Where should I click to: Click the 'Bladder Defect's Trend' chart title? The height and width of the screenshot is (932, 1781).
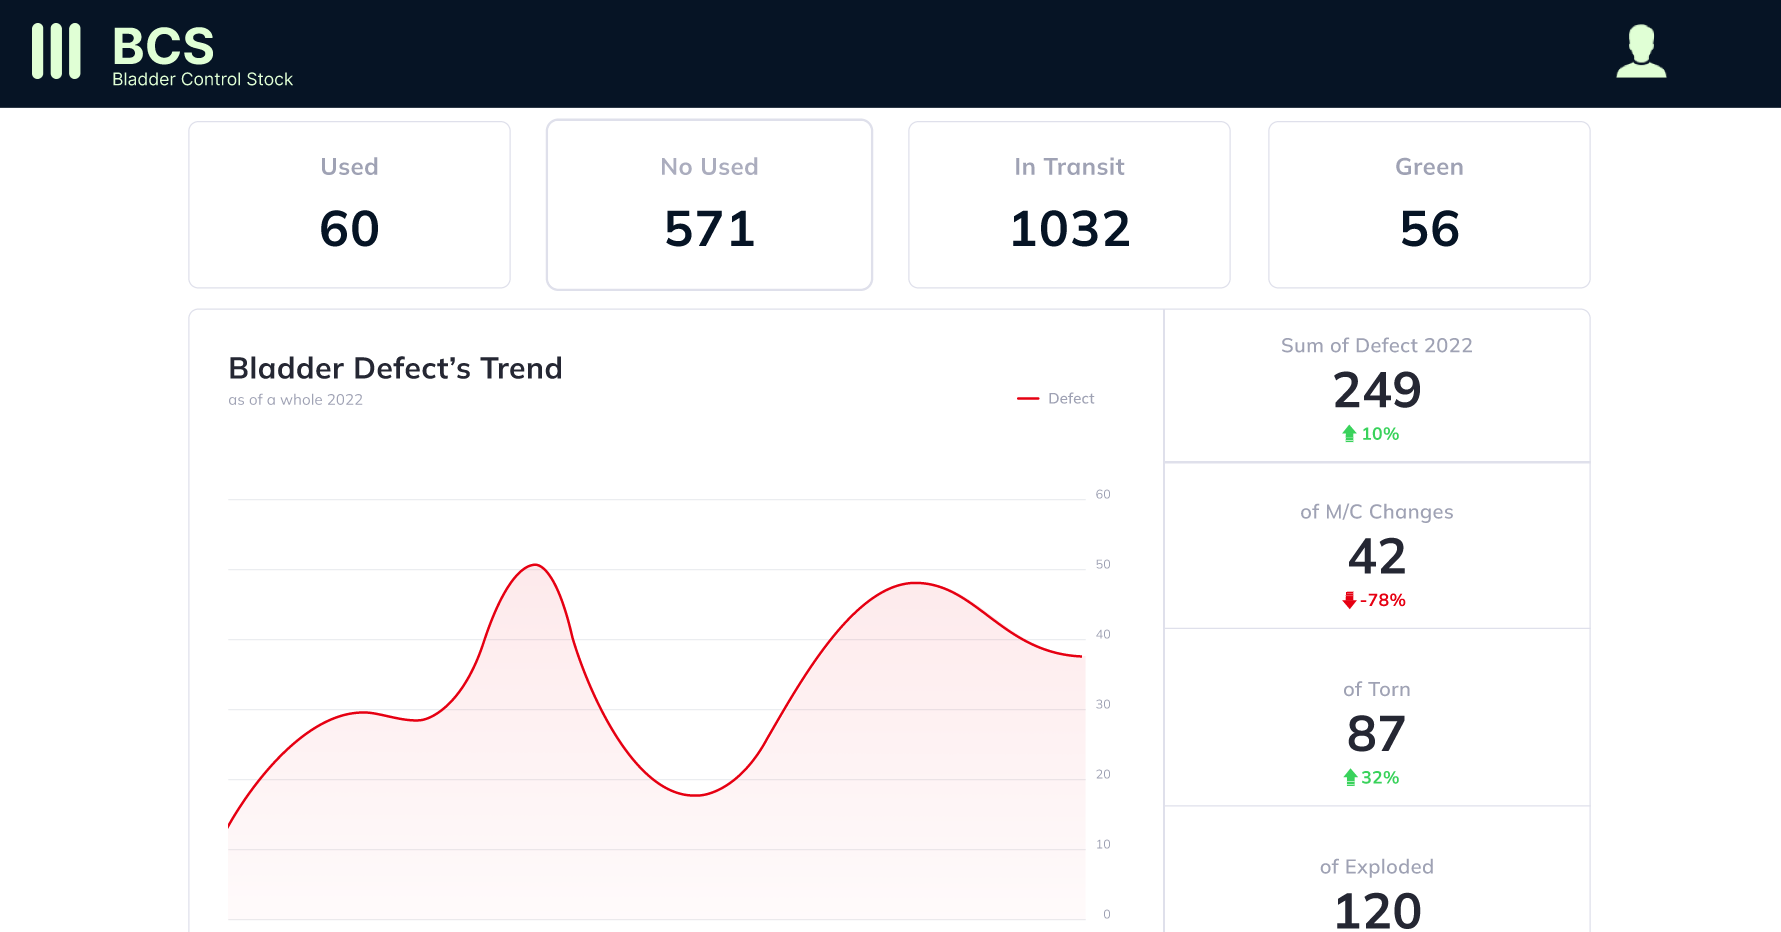tap(395, 368)
